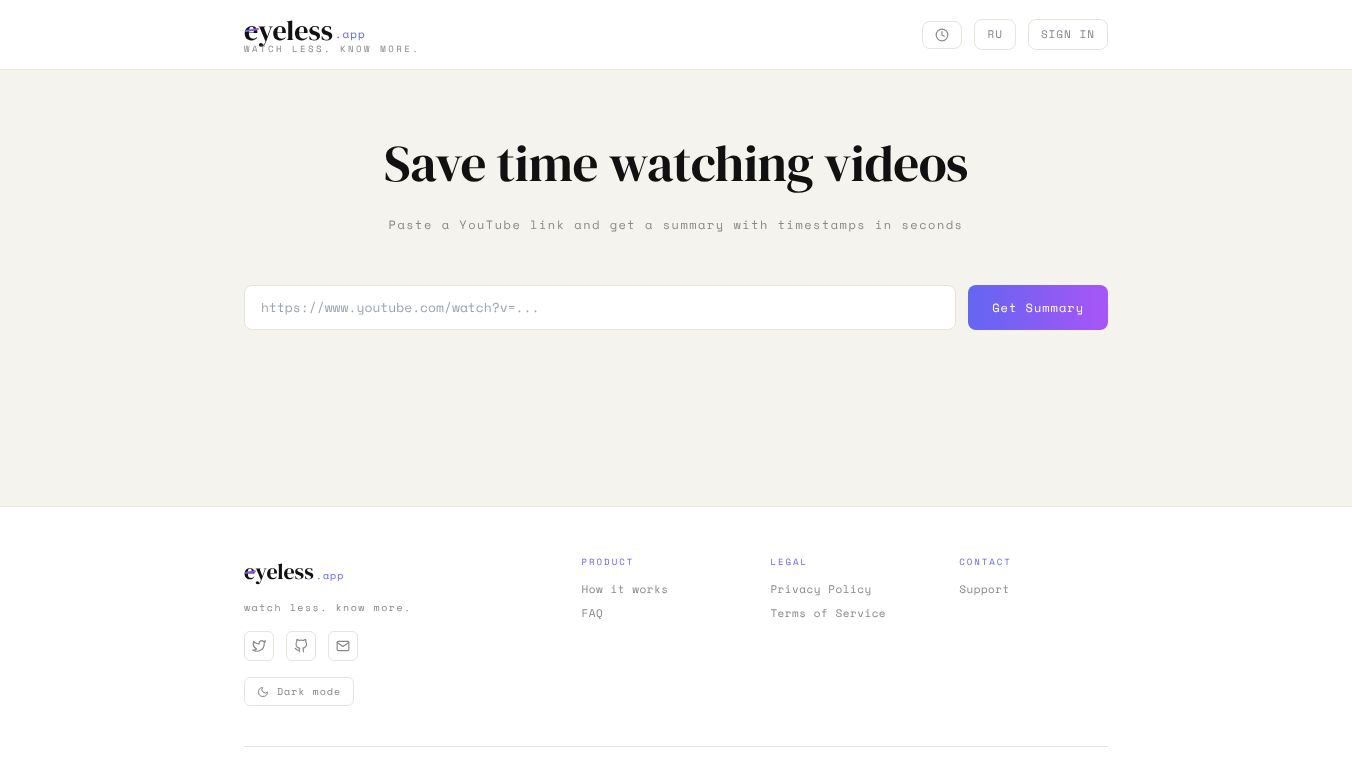This screenshot has height=760, width=1352.
Task: Toggle Dark mode
Action: pyautogui.click(x=299, y=692)
